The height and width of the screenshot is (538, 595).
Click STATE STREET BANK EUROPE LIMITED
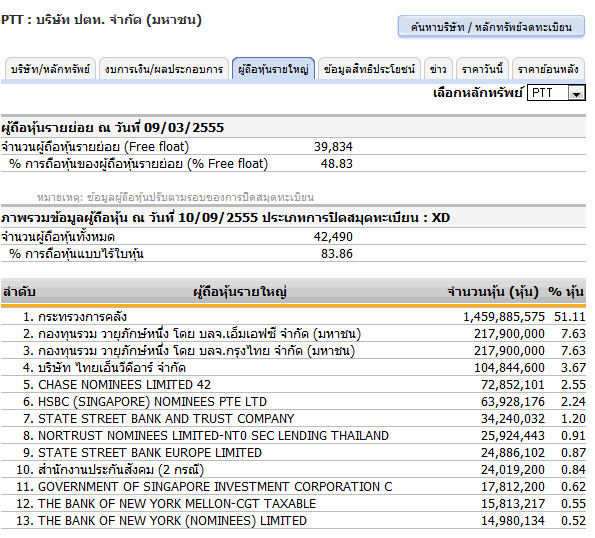(150, 453)
